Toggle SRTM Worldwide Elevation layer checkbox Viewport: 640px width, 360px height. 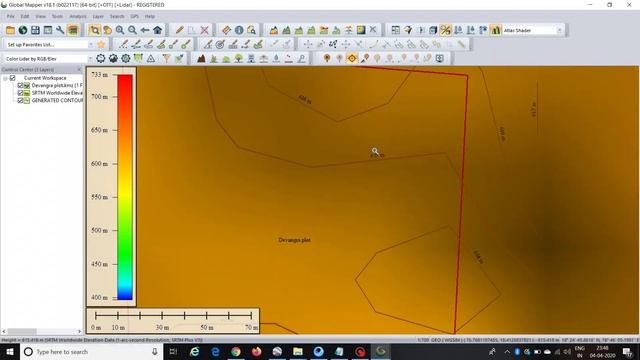[x=20, y=93]
